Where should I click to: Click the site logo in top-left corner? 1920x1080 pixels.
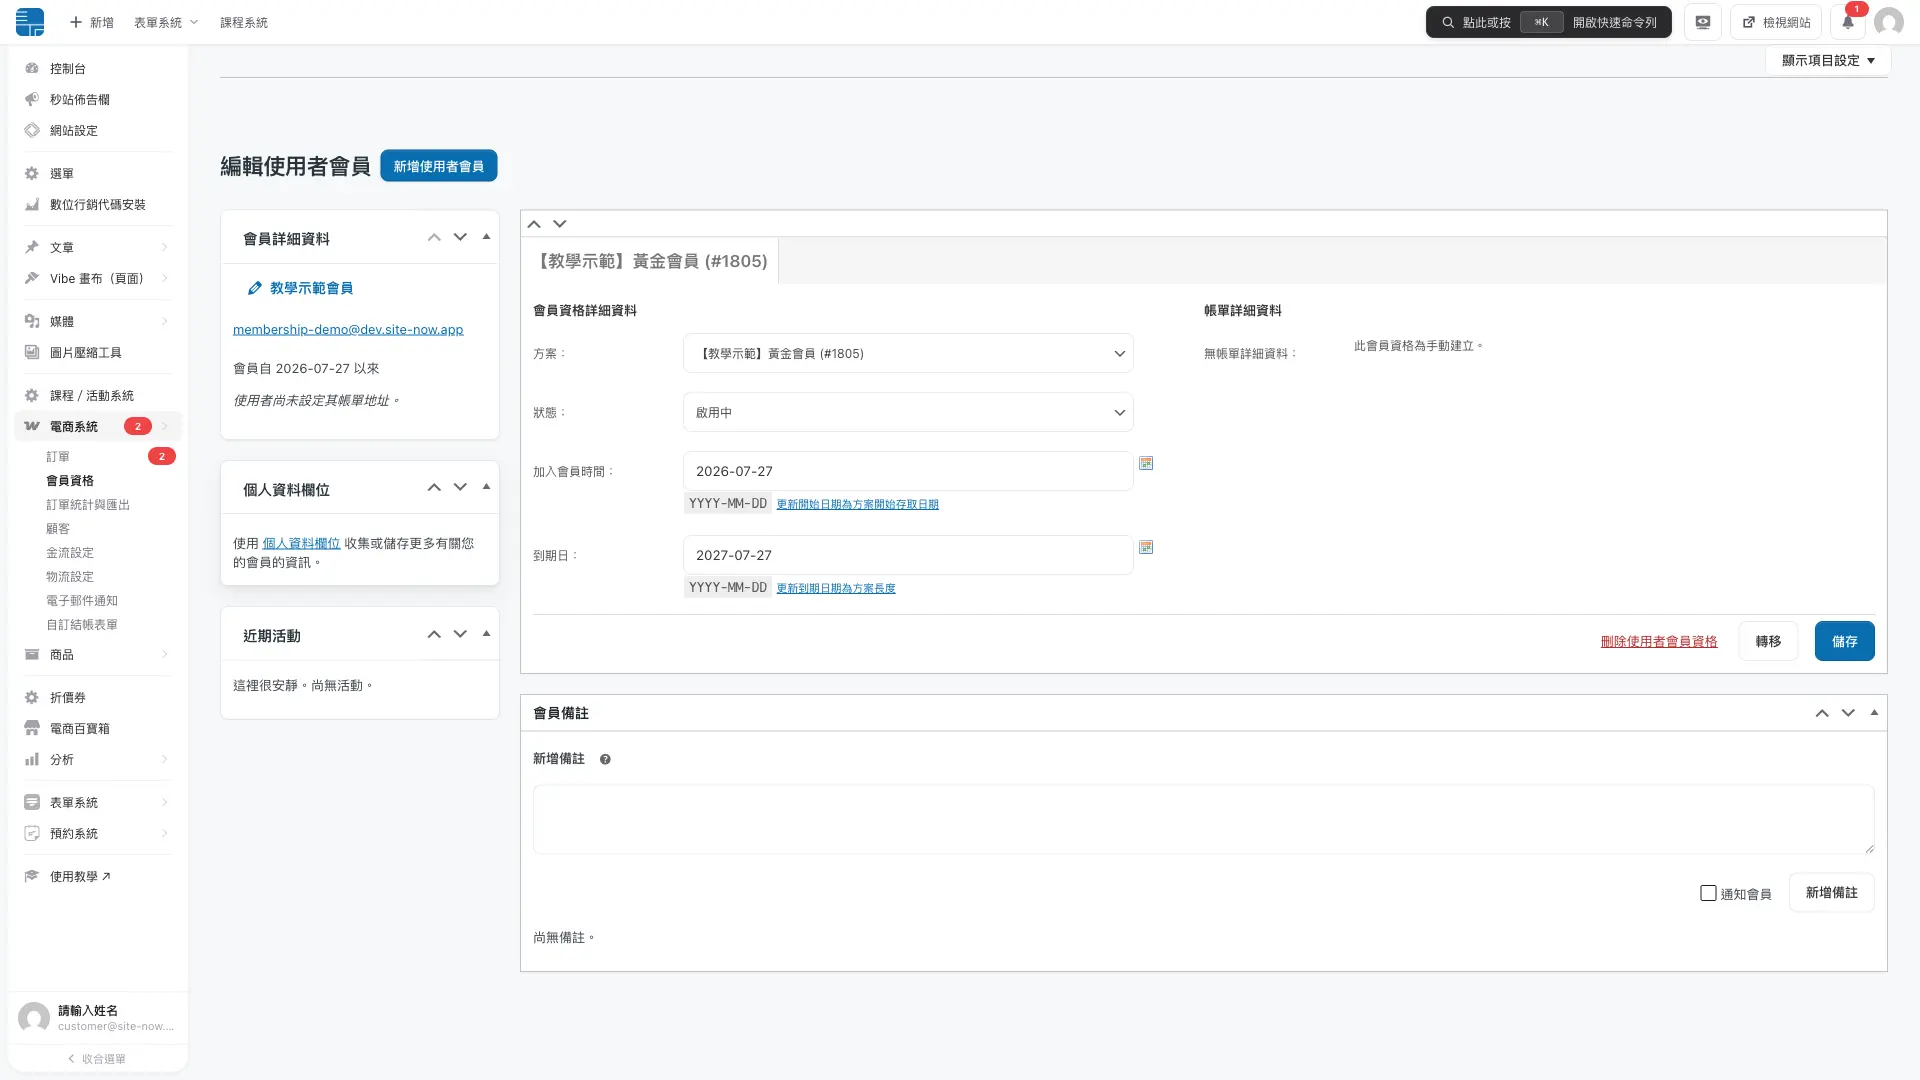(30, 22)
